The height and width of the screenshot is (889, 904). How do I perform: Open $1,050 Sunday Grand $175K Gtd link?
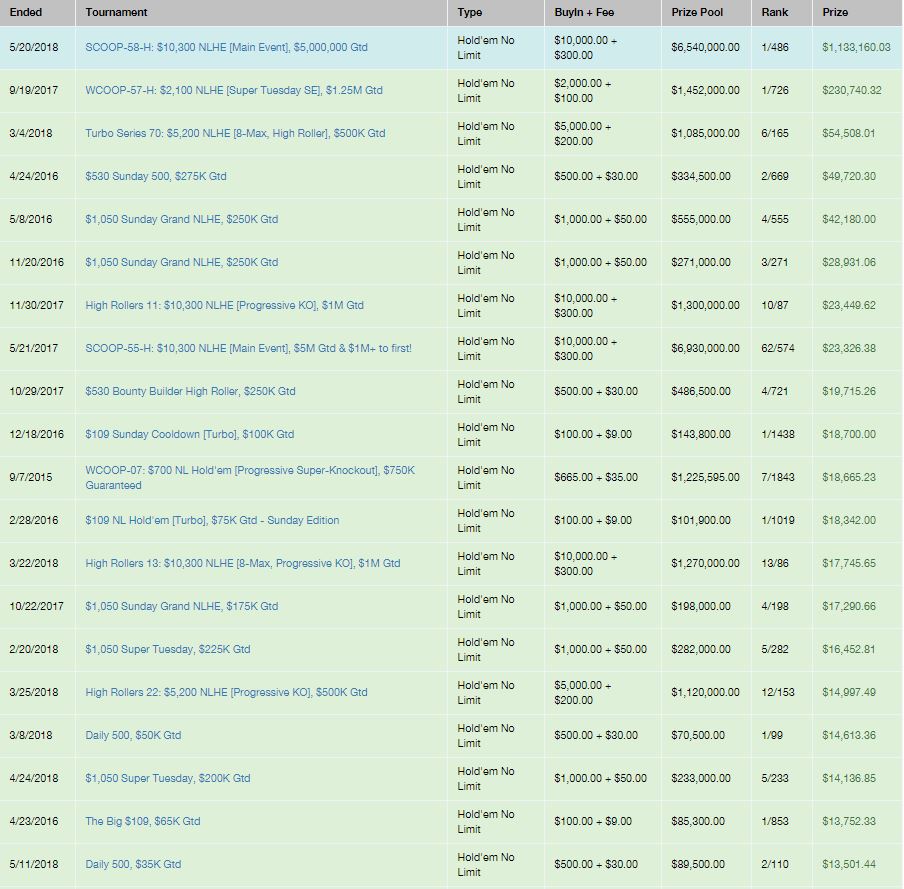pyautogui.click(x=182, y=607)
